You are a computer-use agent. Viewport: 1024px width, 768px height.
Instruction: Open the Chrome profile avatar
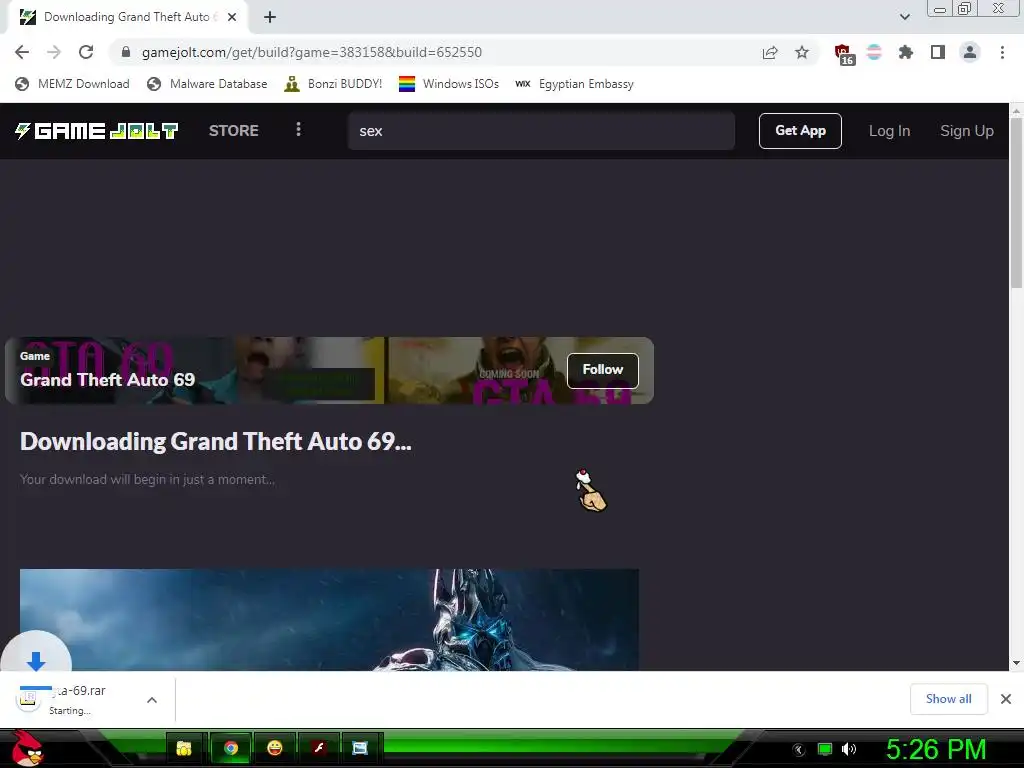[970, 52]
